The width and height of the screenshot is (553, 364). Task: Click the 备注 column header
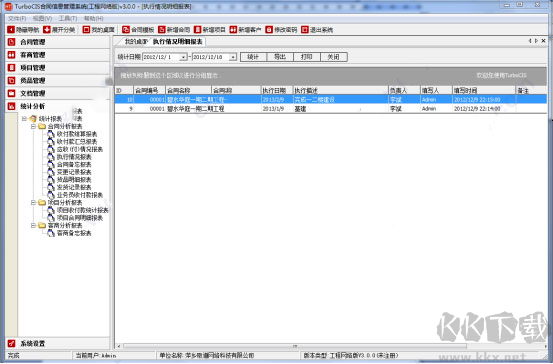pos(531,91)
